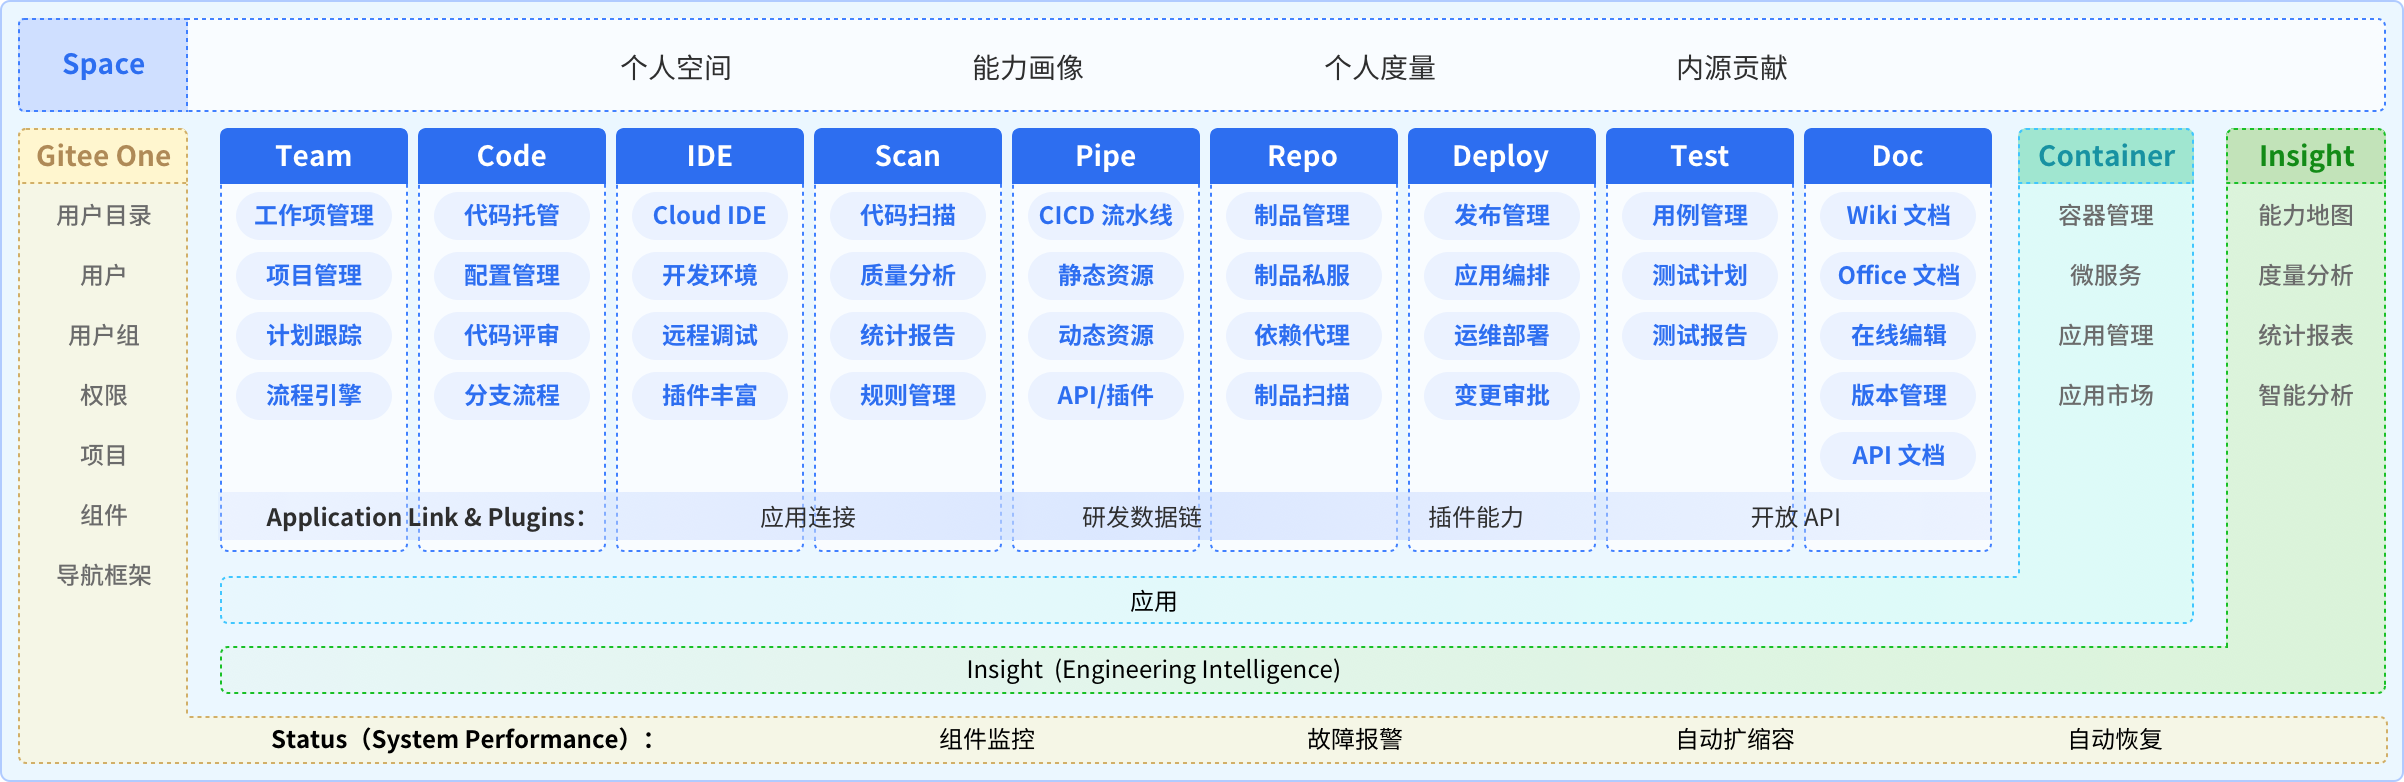Click 能力地图 under Insight
Viewport: 2404px width, 782px height.
pyautogui.click(x=2306, y=216)
